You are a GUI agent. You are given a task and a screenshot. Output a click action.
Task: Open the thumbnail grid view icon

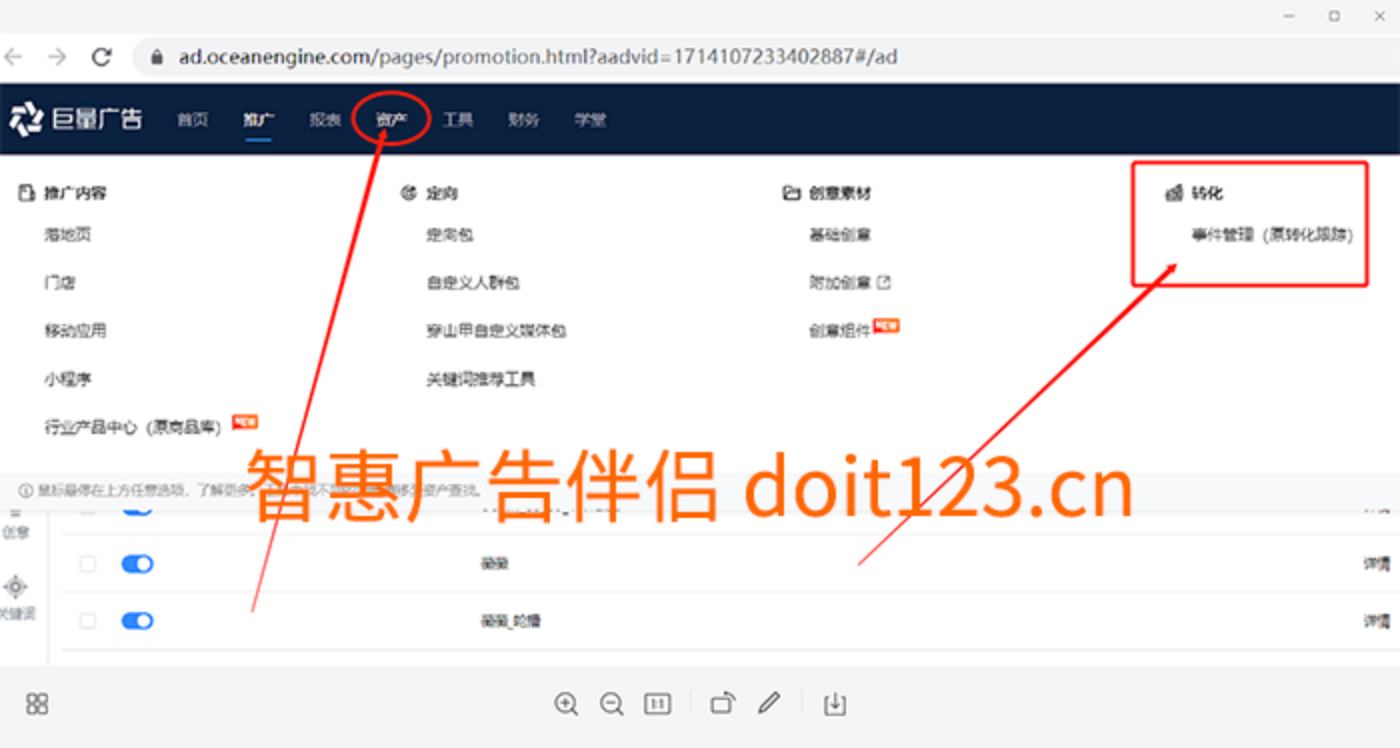(x=37, y=704)
